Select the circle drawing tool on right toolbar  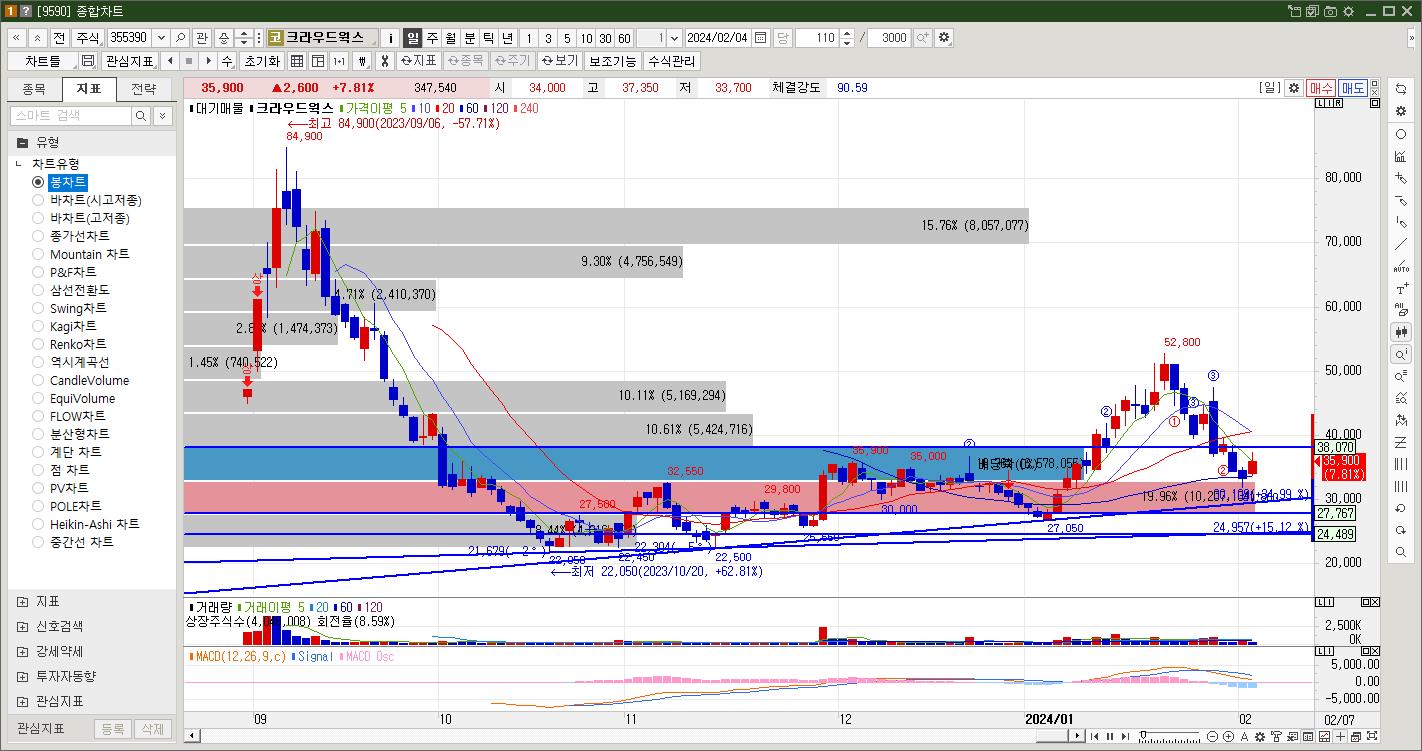tap(1401, 134)
